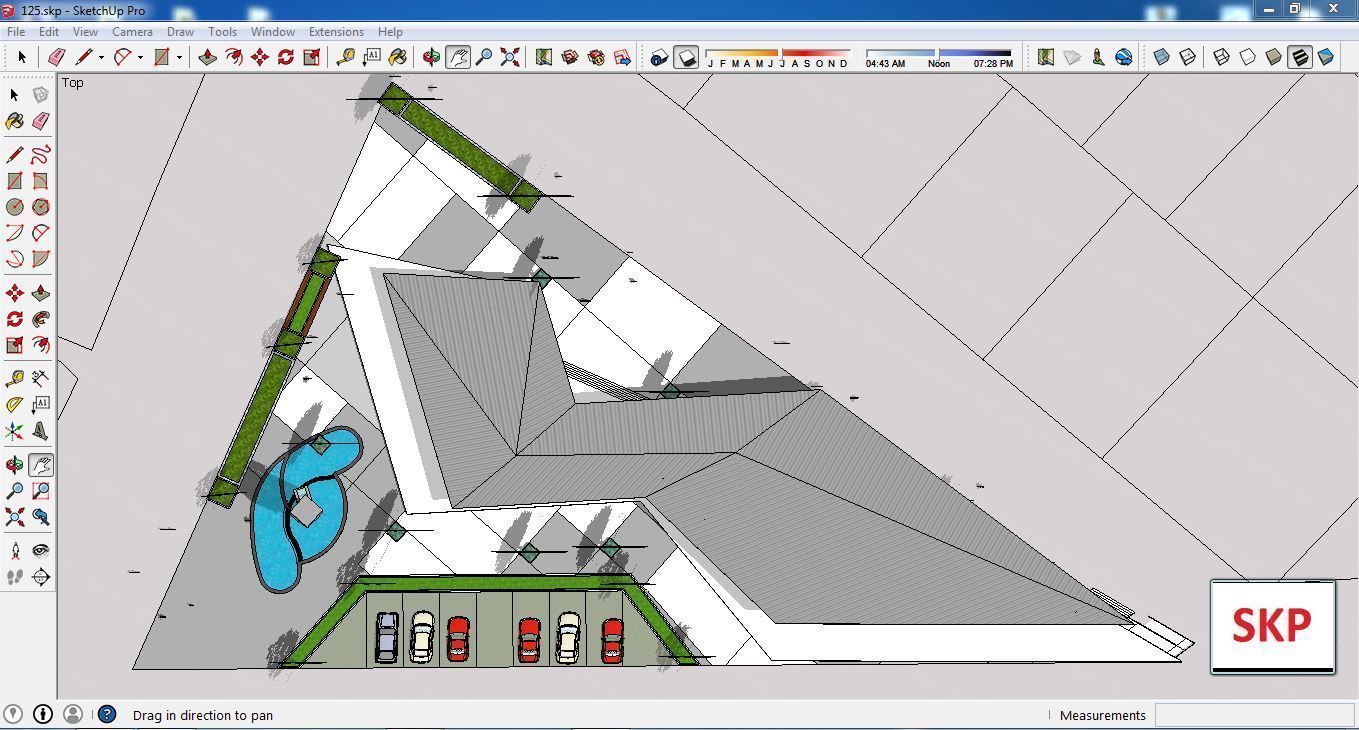The image size is (1359, 730).
Task: Click the SKP thumbnail badge
Action: coord(1272,626)
